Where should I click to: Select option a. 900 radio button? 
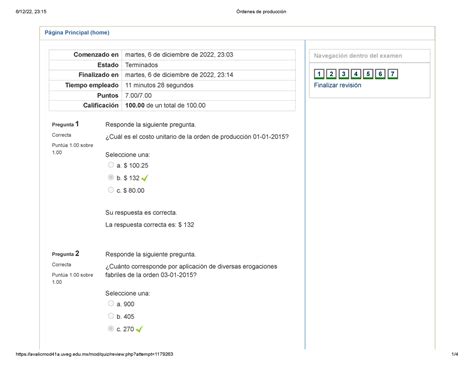[111, 303]
